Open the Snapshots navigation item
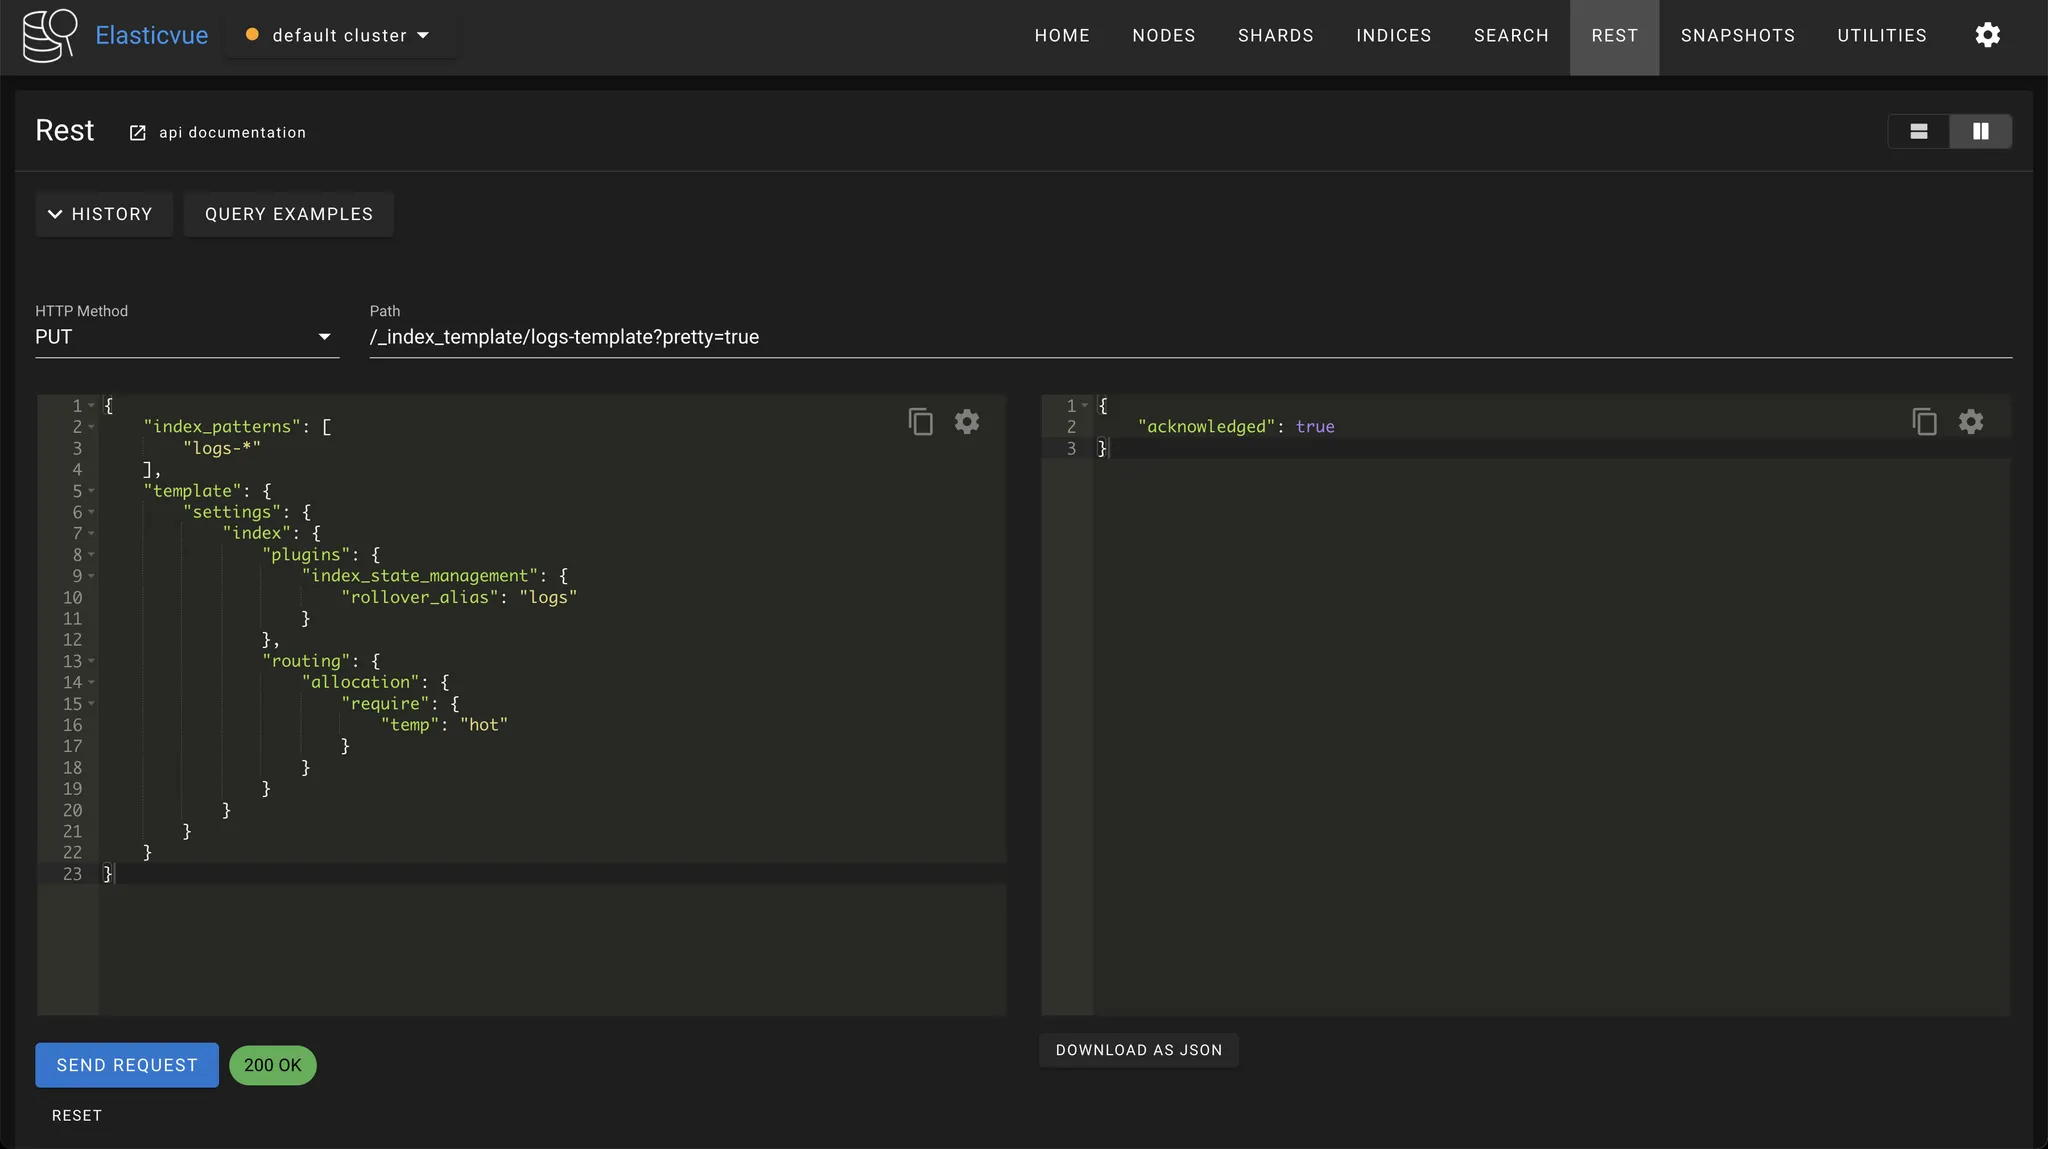The image size is (2048, 1149). tap(1737, 36)
